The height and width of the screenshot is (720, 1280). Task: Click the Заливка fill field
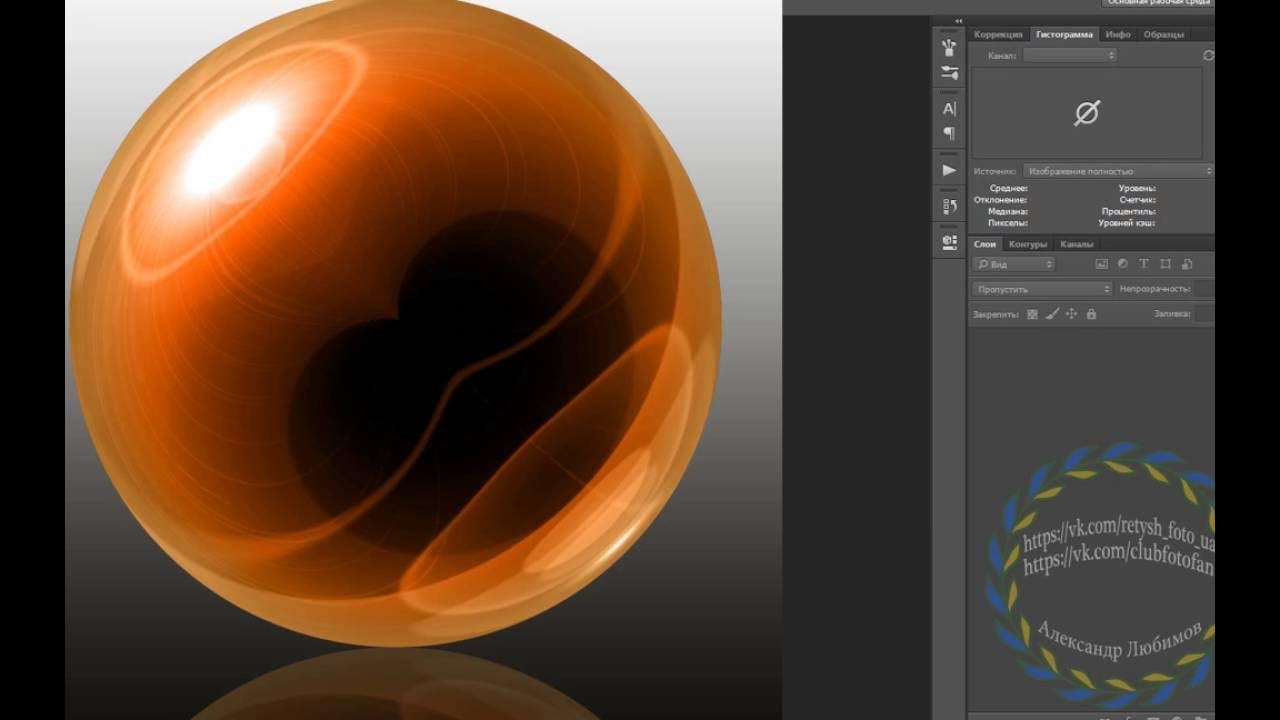point(1204,314)
